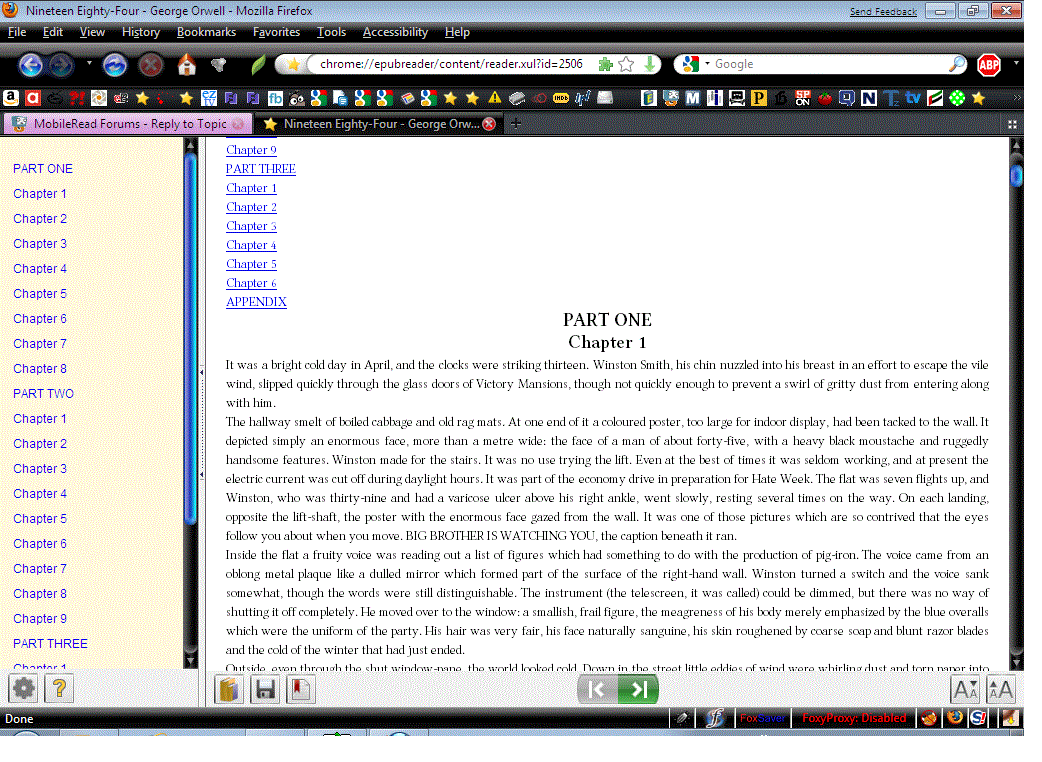Click the Adblock Plus ABP icon

989,64
